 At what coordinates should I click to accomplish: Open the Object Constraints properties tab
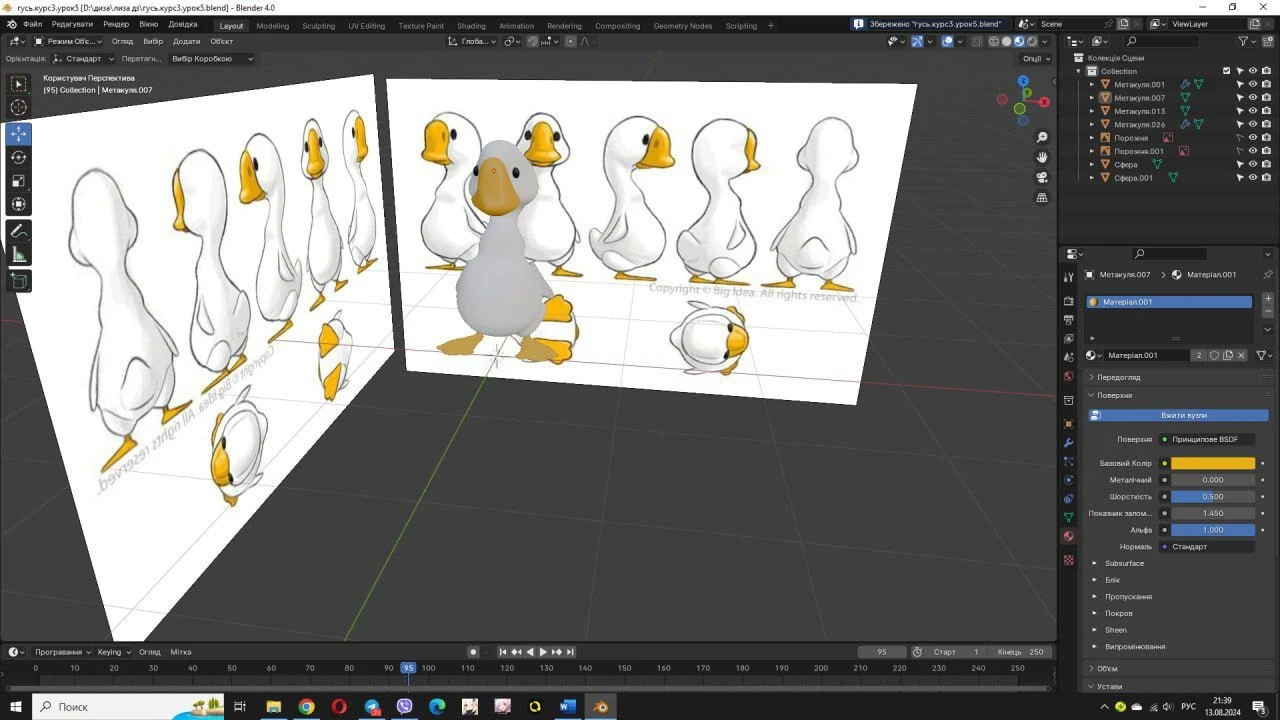1069,498
